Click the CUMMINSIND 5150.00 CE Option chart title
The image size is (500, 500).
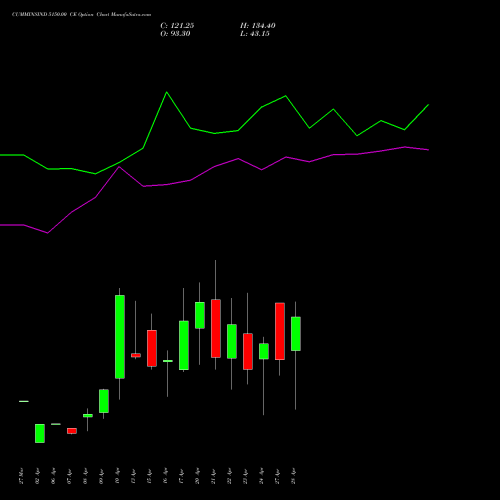81,15
